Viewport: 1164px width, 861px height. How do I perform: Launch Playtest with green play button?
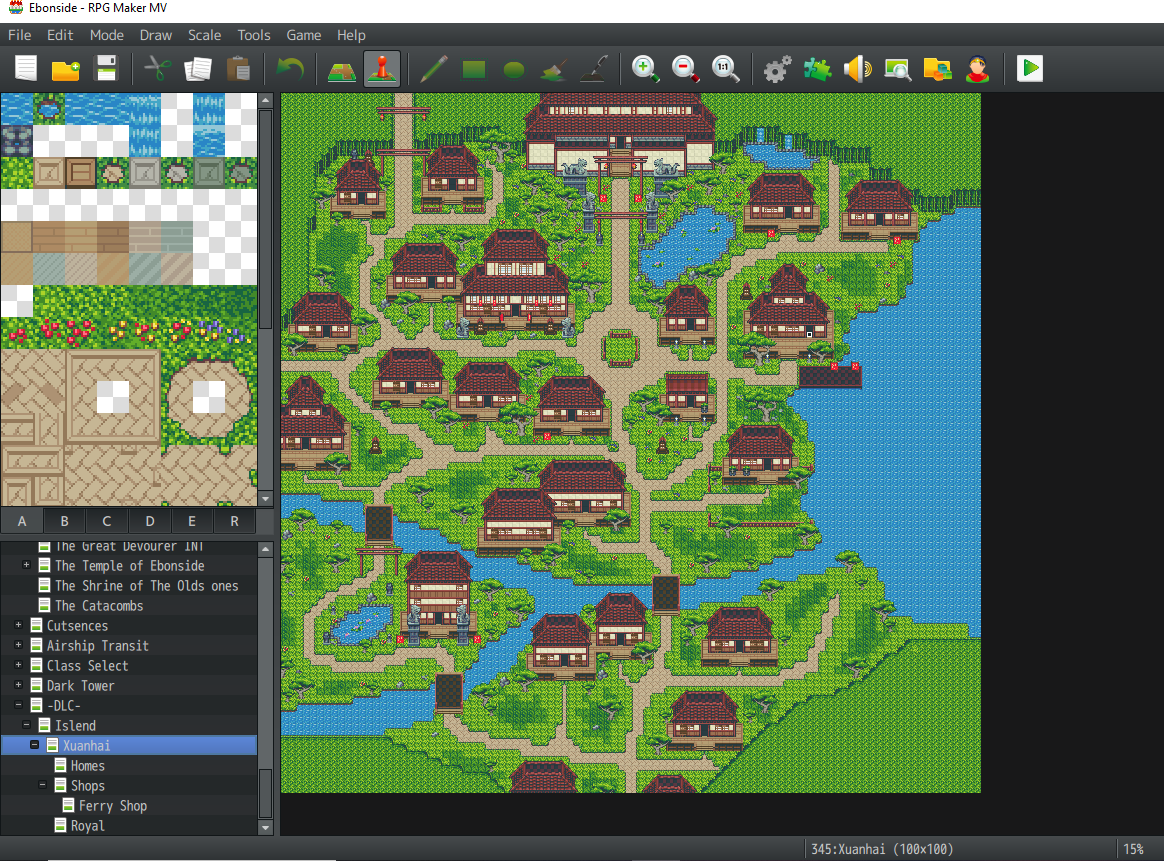click(x=1029, y=69)
